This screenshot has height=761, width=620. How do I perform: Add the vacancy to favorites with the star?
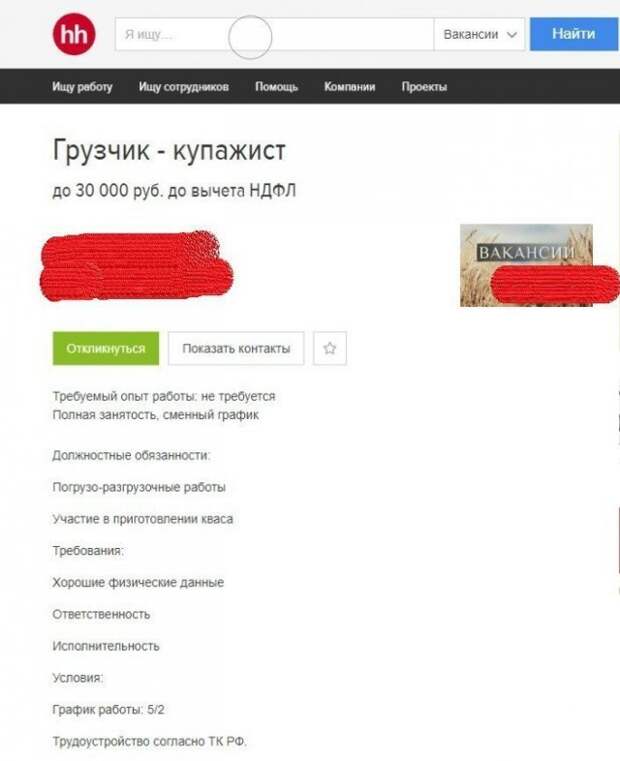[x=330, y=348]
